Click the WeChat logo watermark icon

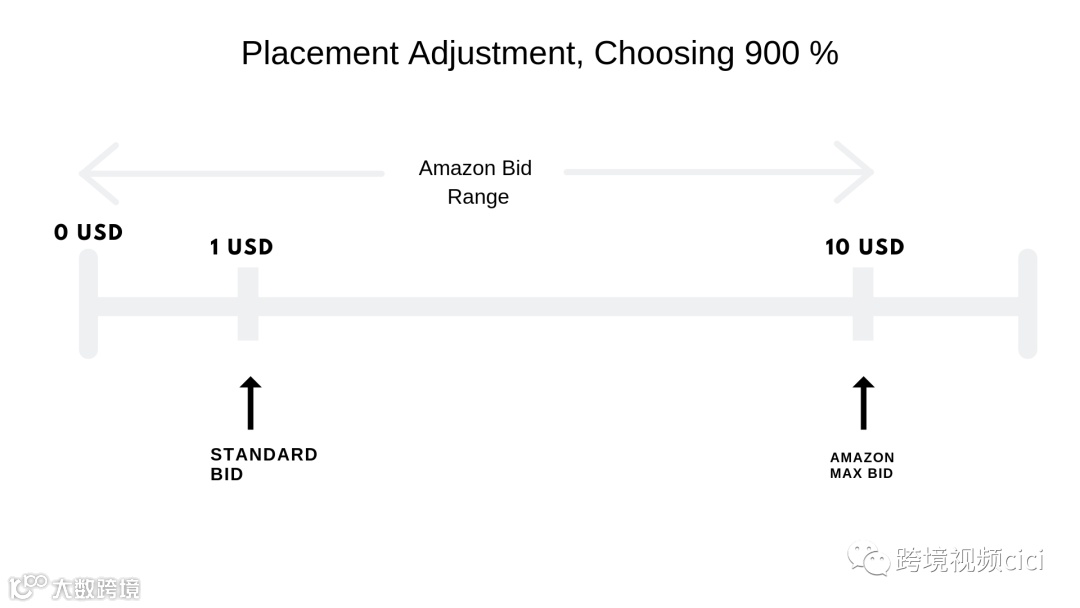[868, 559]
